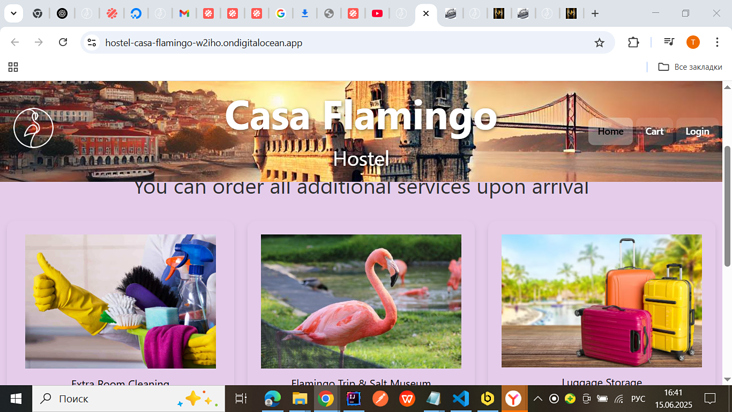Click the battery tray icon
Viewport: 732px width, 412px height.
click(x=603, y=399)
